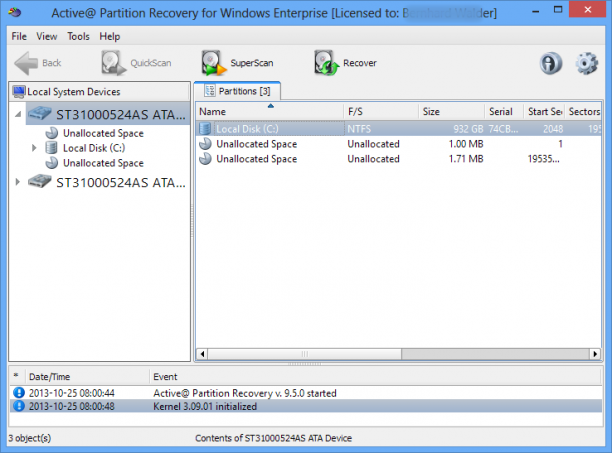This screenshot has height=453, width=612.
Task: Expand the second ST31000524AS ATA device
Action: point(17,182)
